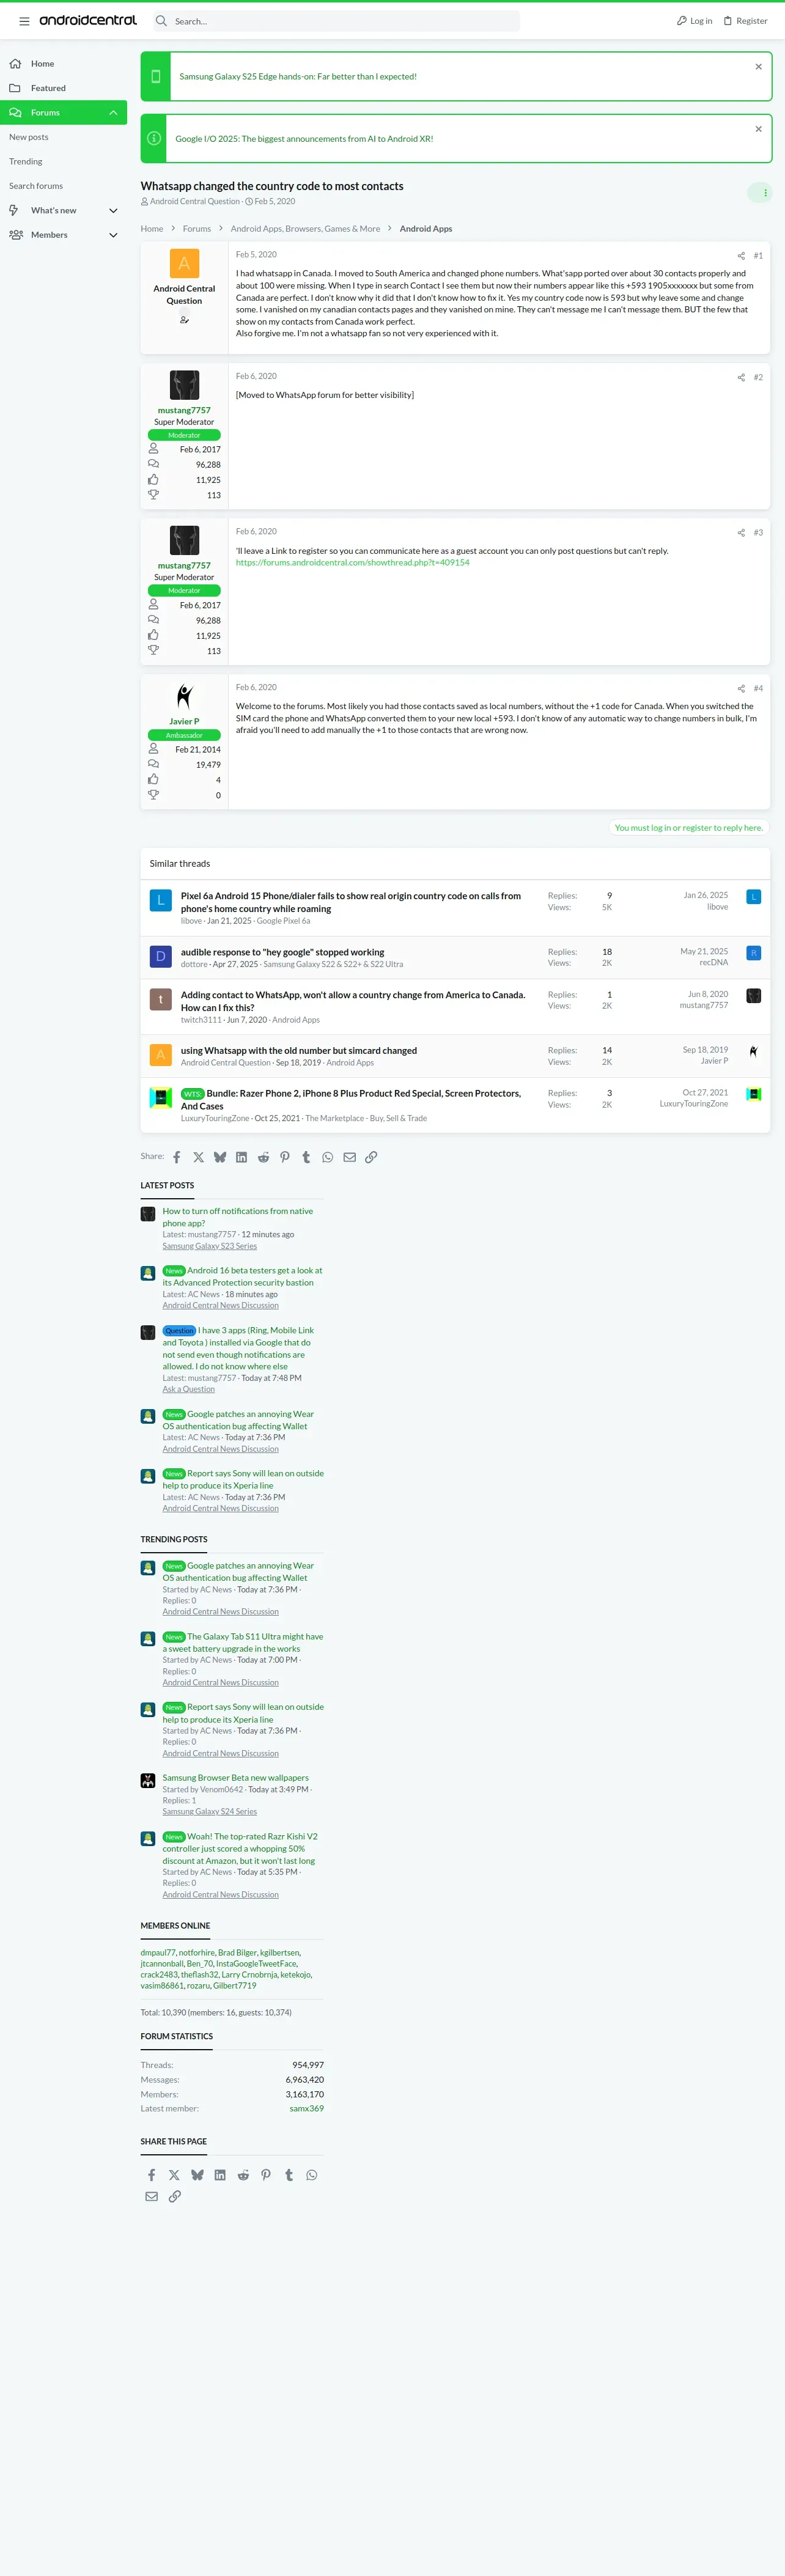This screenshot has width=785, height=2576.
Task: Open the hamburger navigation menu
Action: [24, 21]
